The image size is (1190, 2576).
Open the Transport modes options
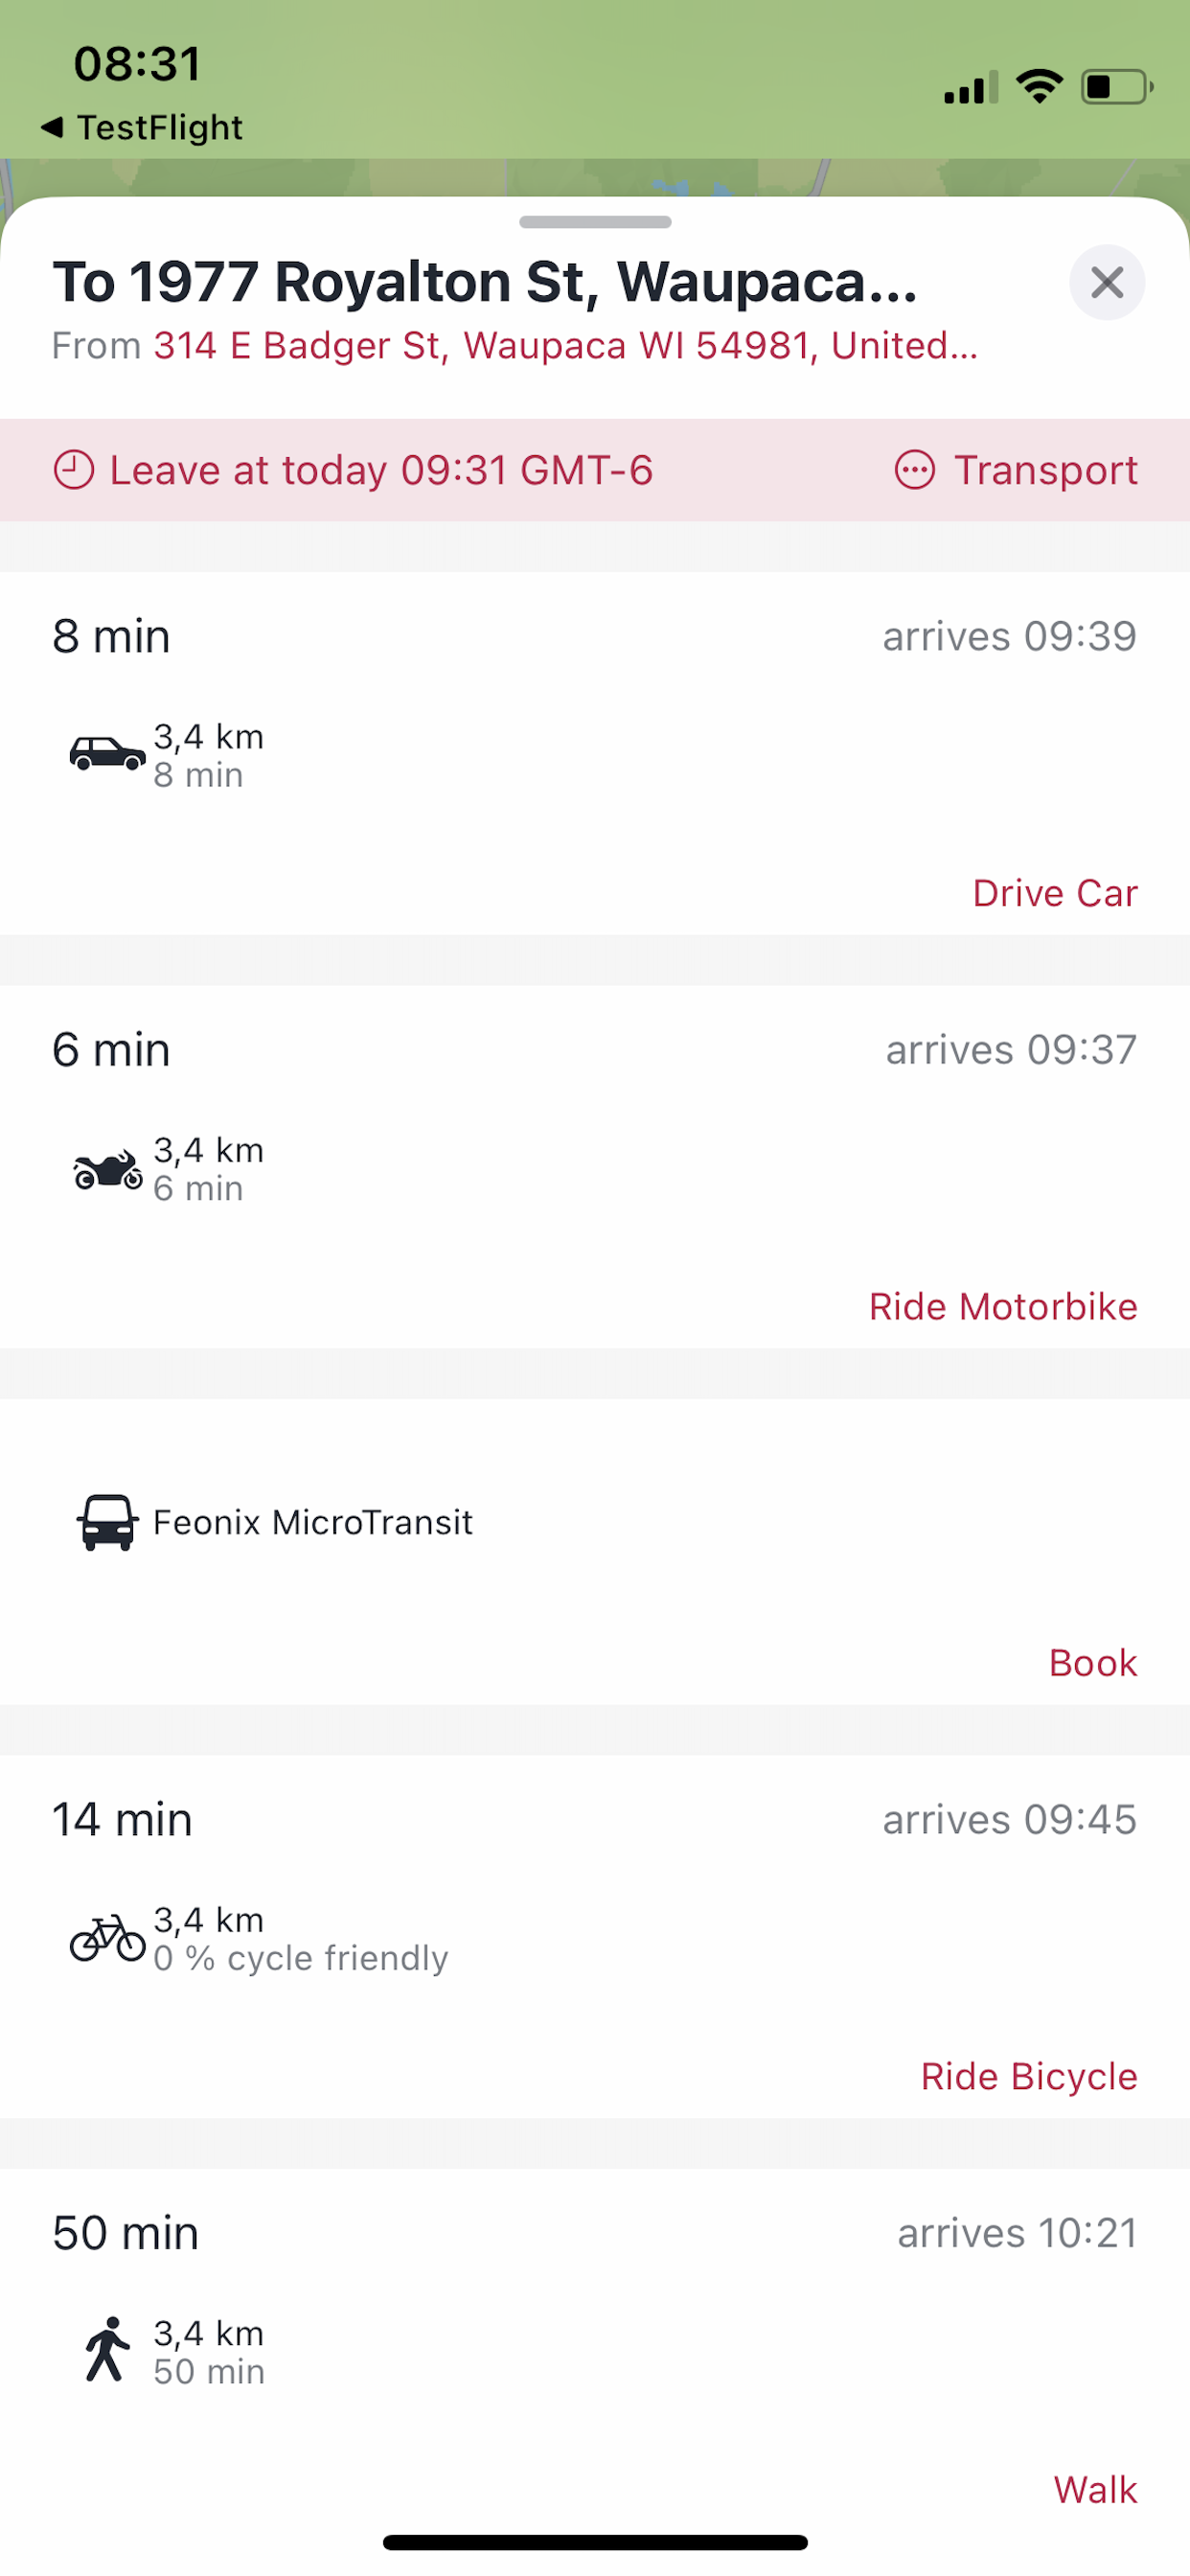pyautogui.click(x=1016, y=470)
